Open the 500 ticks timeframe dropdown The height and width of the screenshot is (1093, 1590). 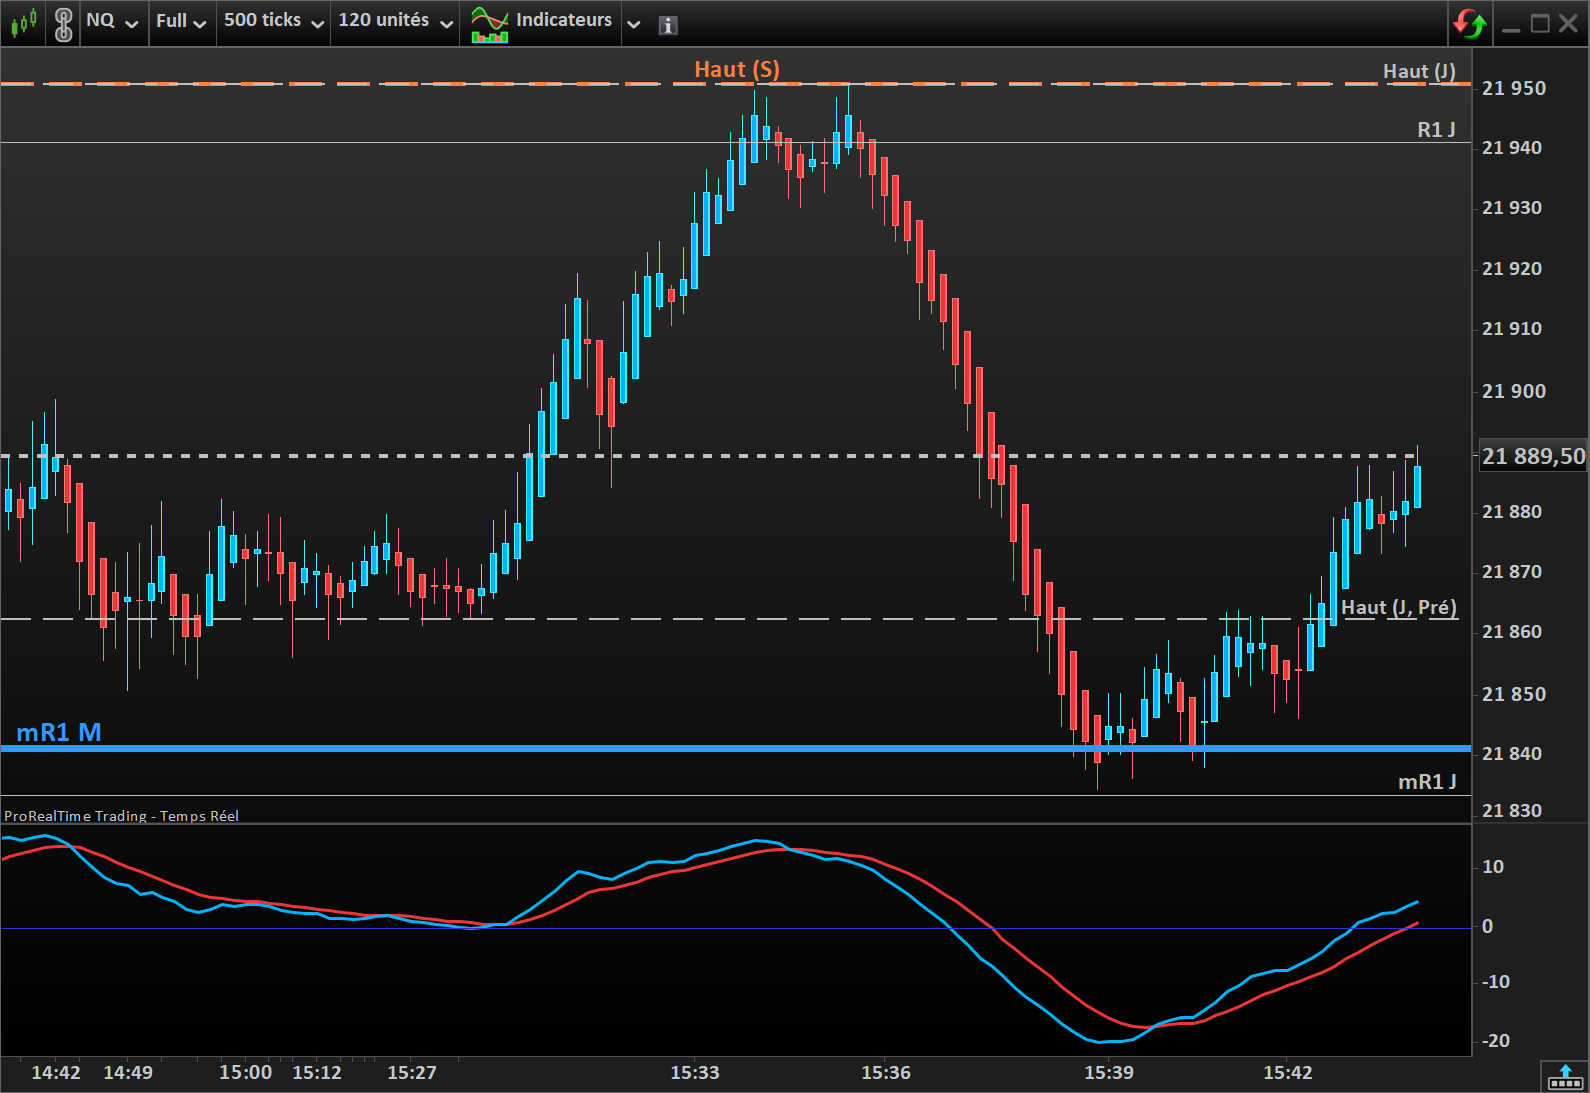coord(274,21)
